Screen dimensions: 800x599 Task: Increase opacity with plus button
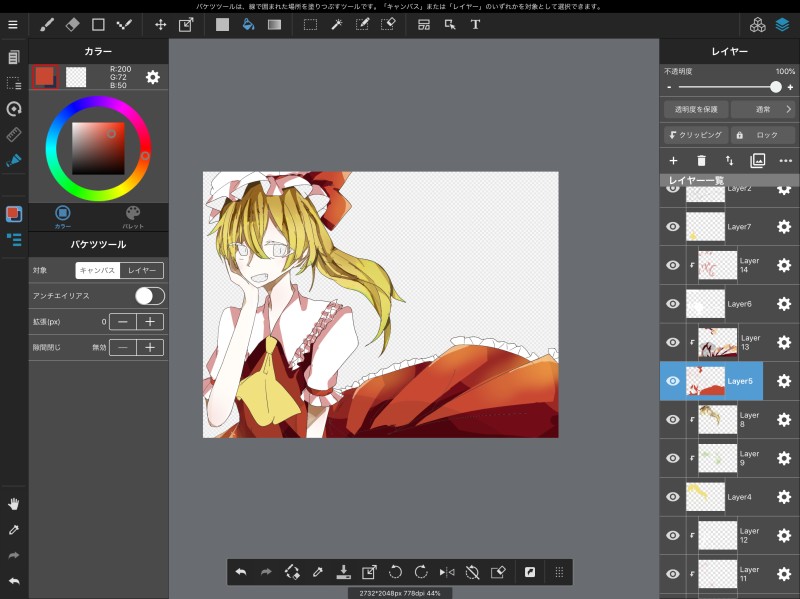tap(790, 87)
